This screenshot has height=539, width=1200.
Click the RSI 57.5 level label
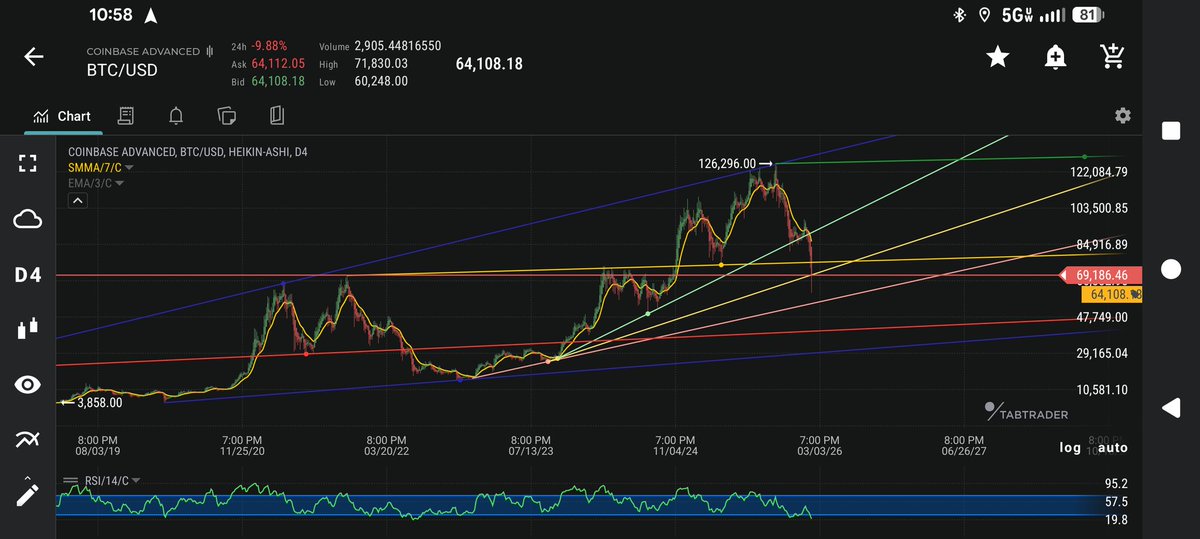click(x=1116, y=501)
